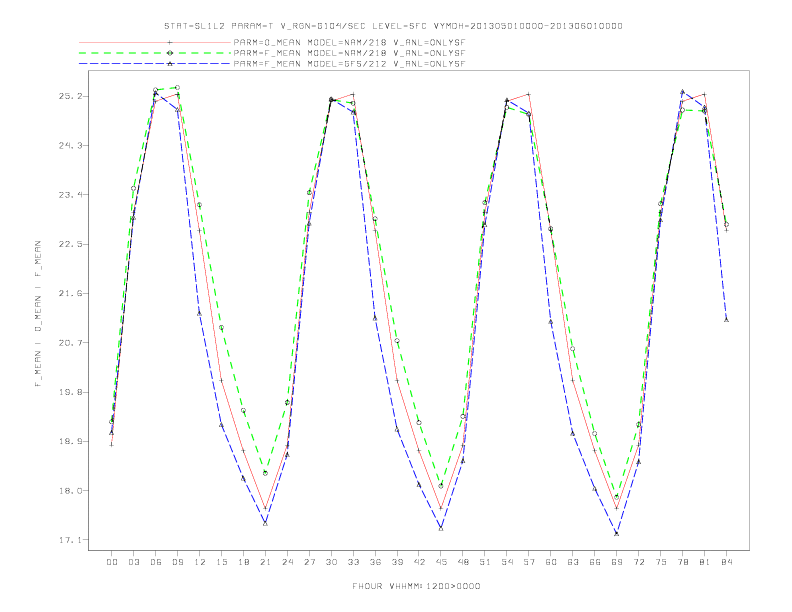Click the 45 forecast hour label
Screen dimensions: 792x612
pyautogui.click(x=441, y=562)
